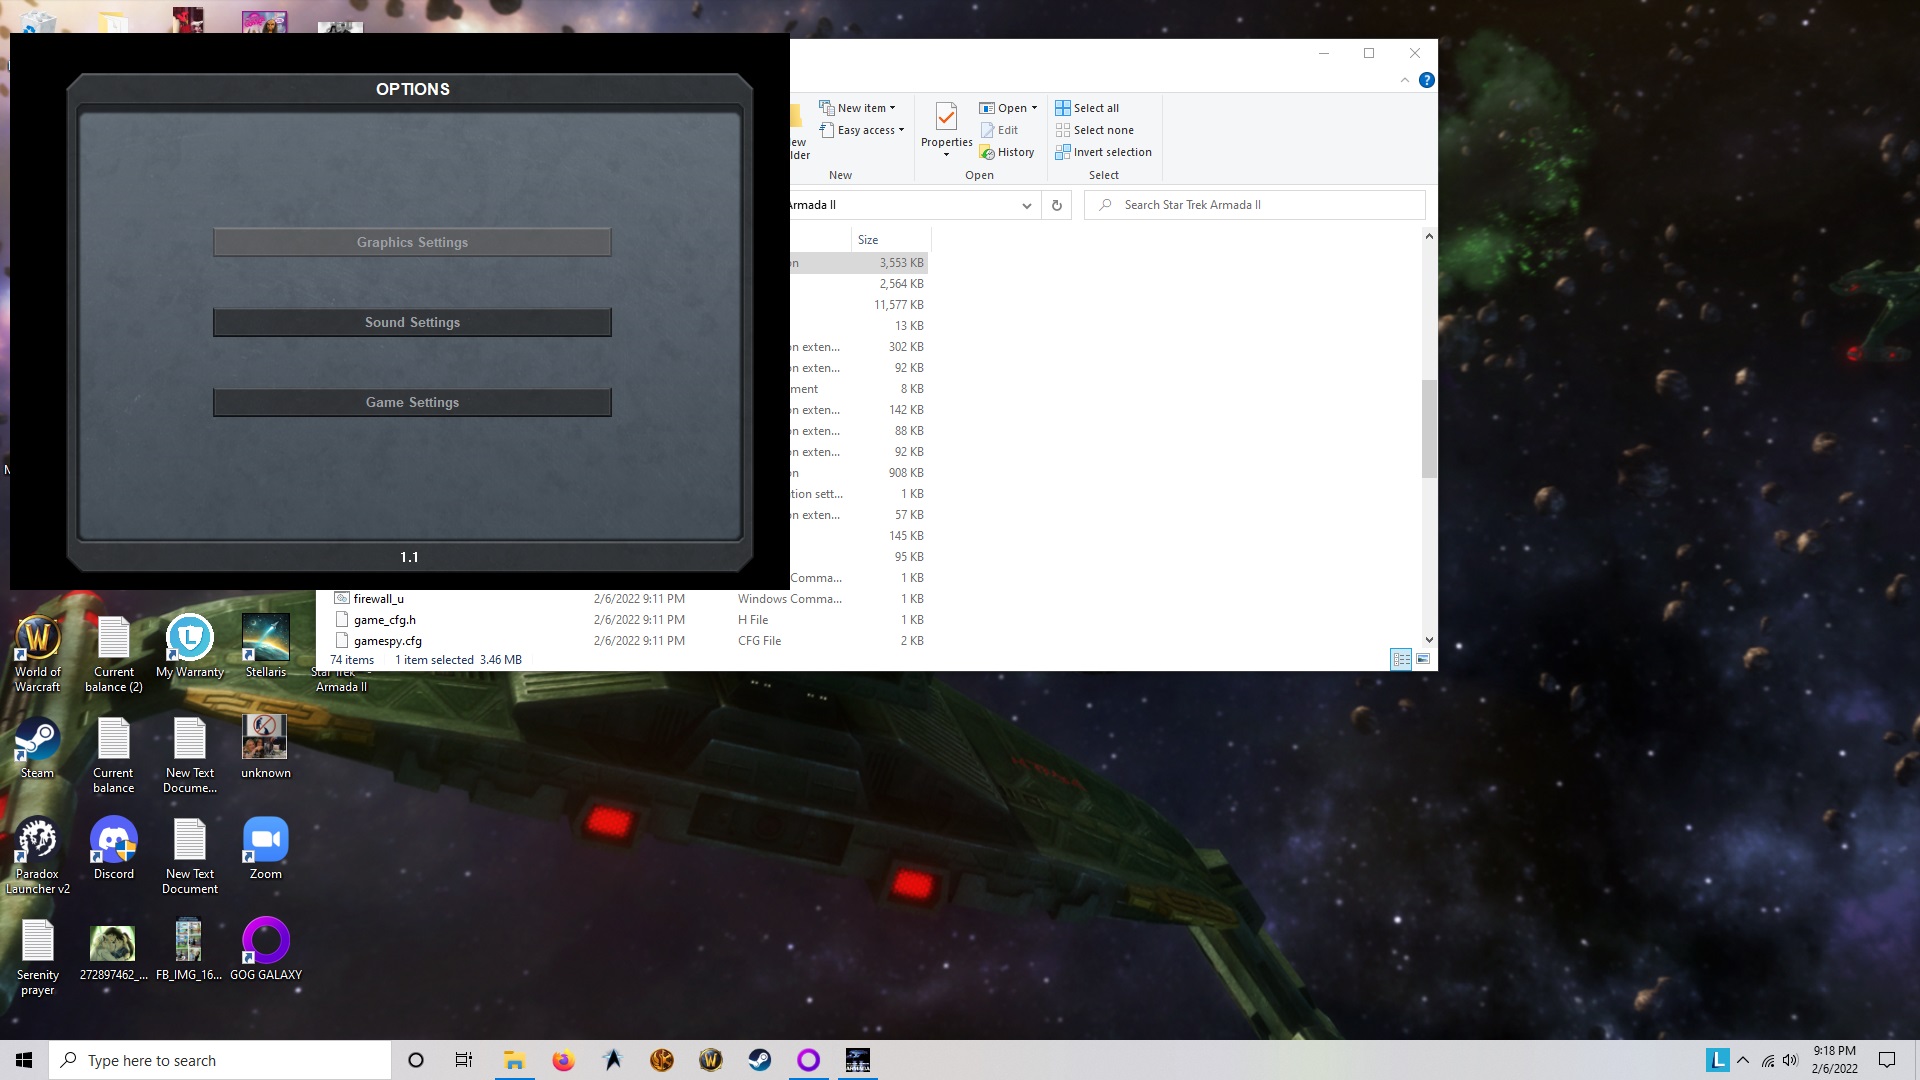Select the unknown image desktop icon
The width and height of the screenshot is (1920, 1080).
(266, 747)
